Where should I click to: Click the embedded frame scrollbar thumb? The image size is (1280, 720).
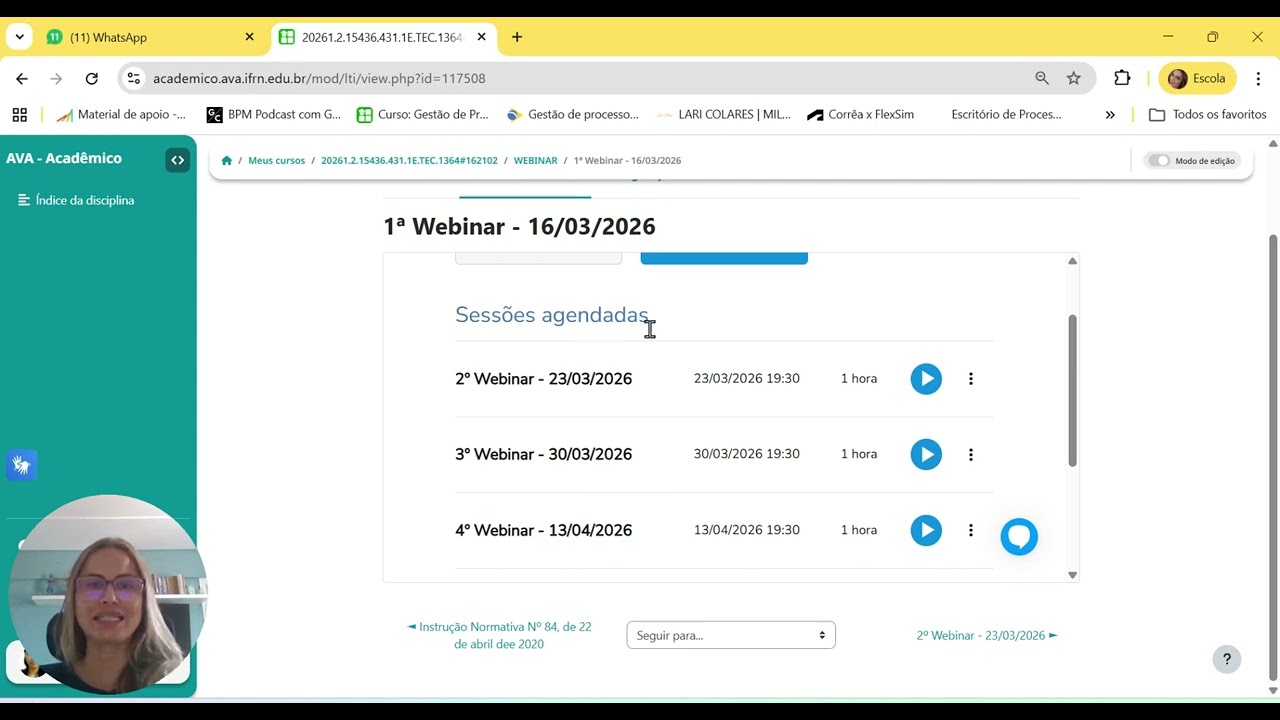[x=1072, y=390]
